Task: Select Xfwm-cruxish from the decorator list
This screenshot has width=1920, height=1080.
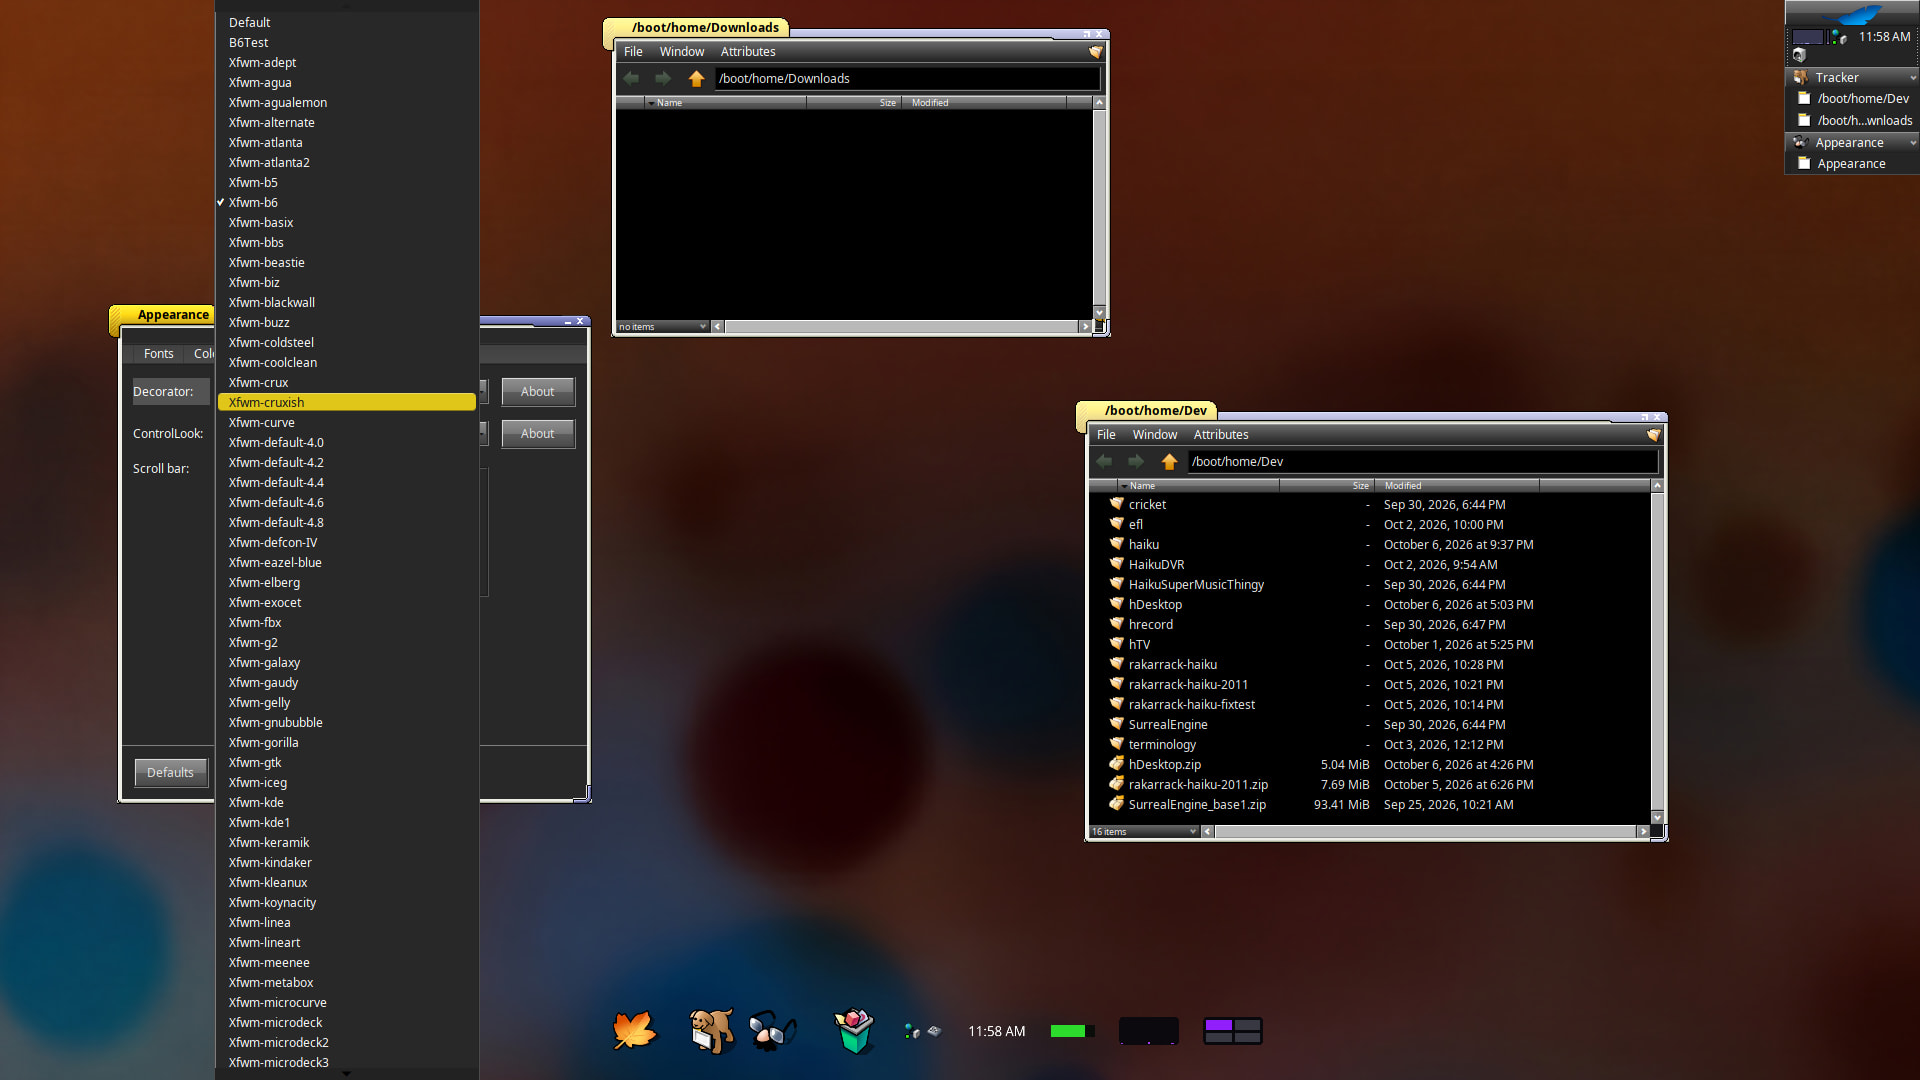Action: [x=346, y=402]
